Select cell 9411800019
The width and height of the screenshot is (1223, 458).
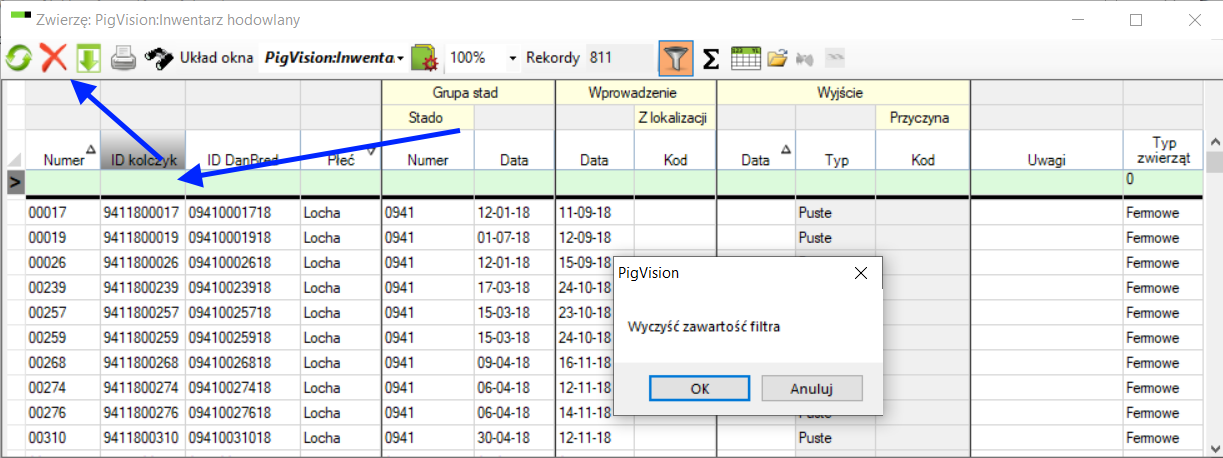143,236
